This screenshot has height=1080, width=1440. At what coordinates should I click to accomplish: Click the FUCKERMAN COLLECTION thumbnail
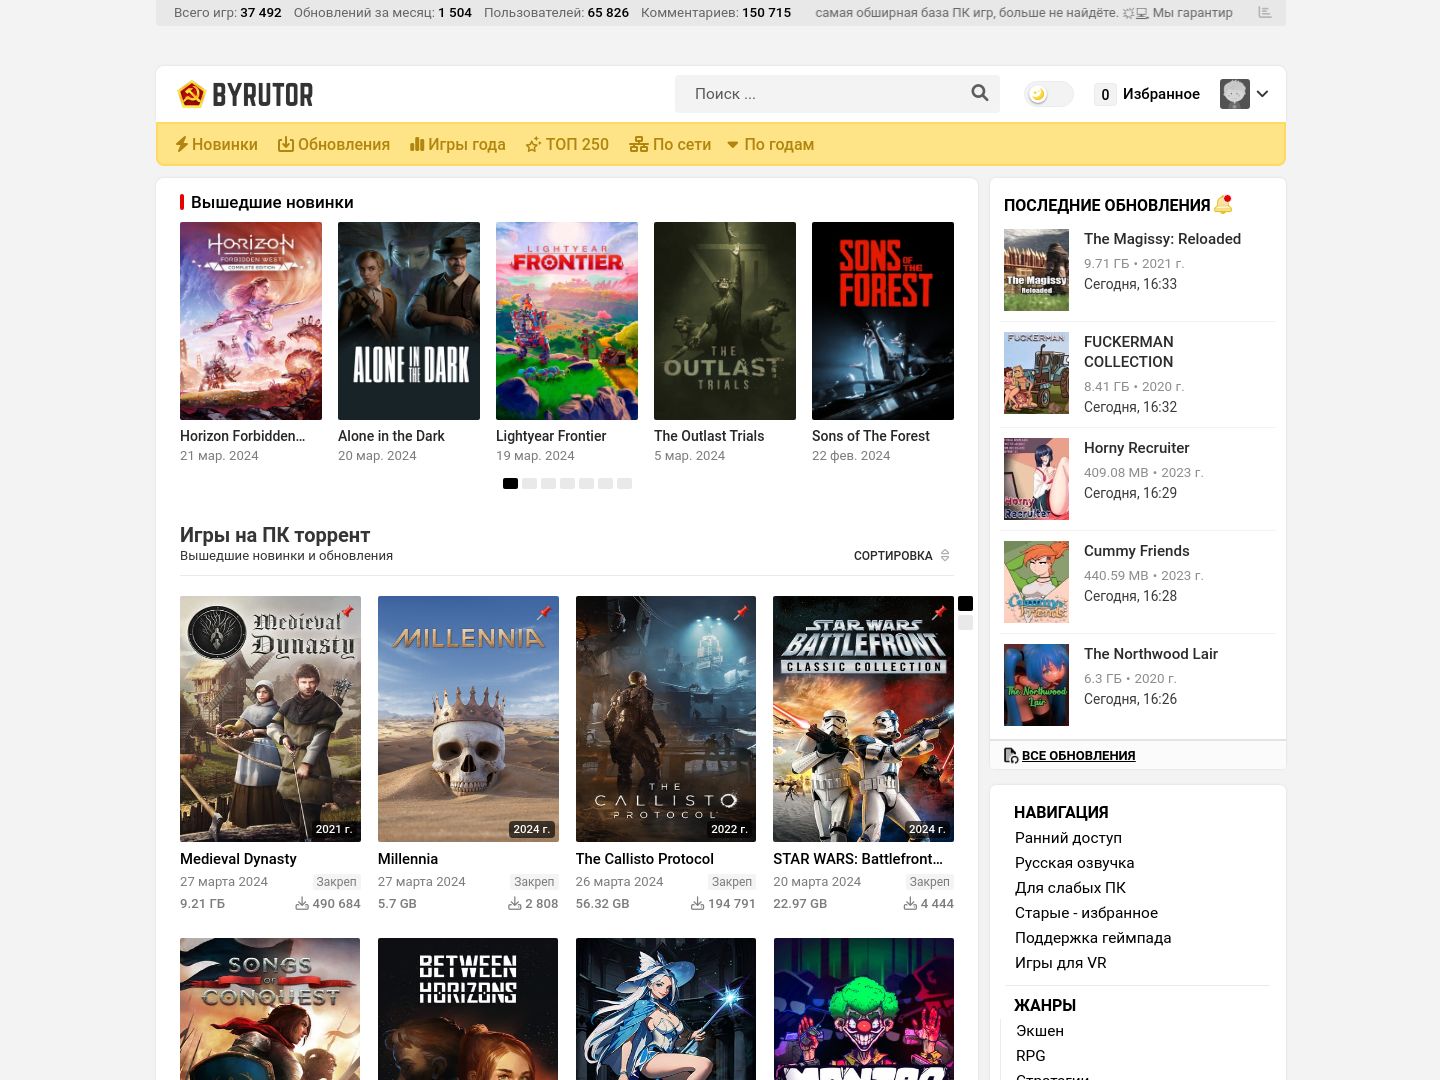click(1036, 373)
